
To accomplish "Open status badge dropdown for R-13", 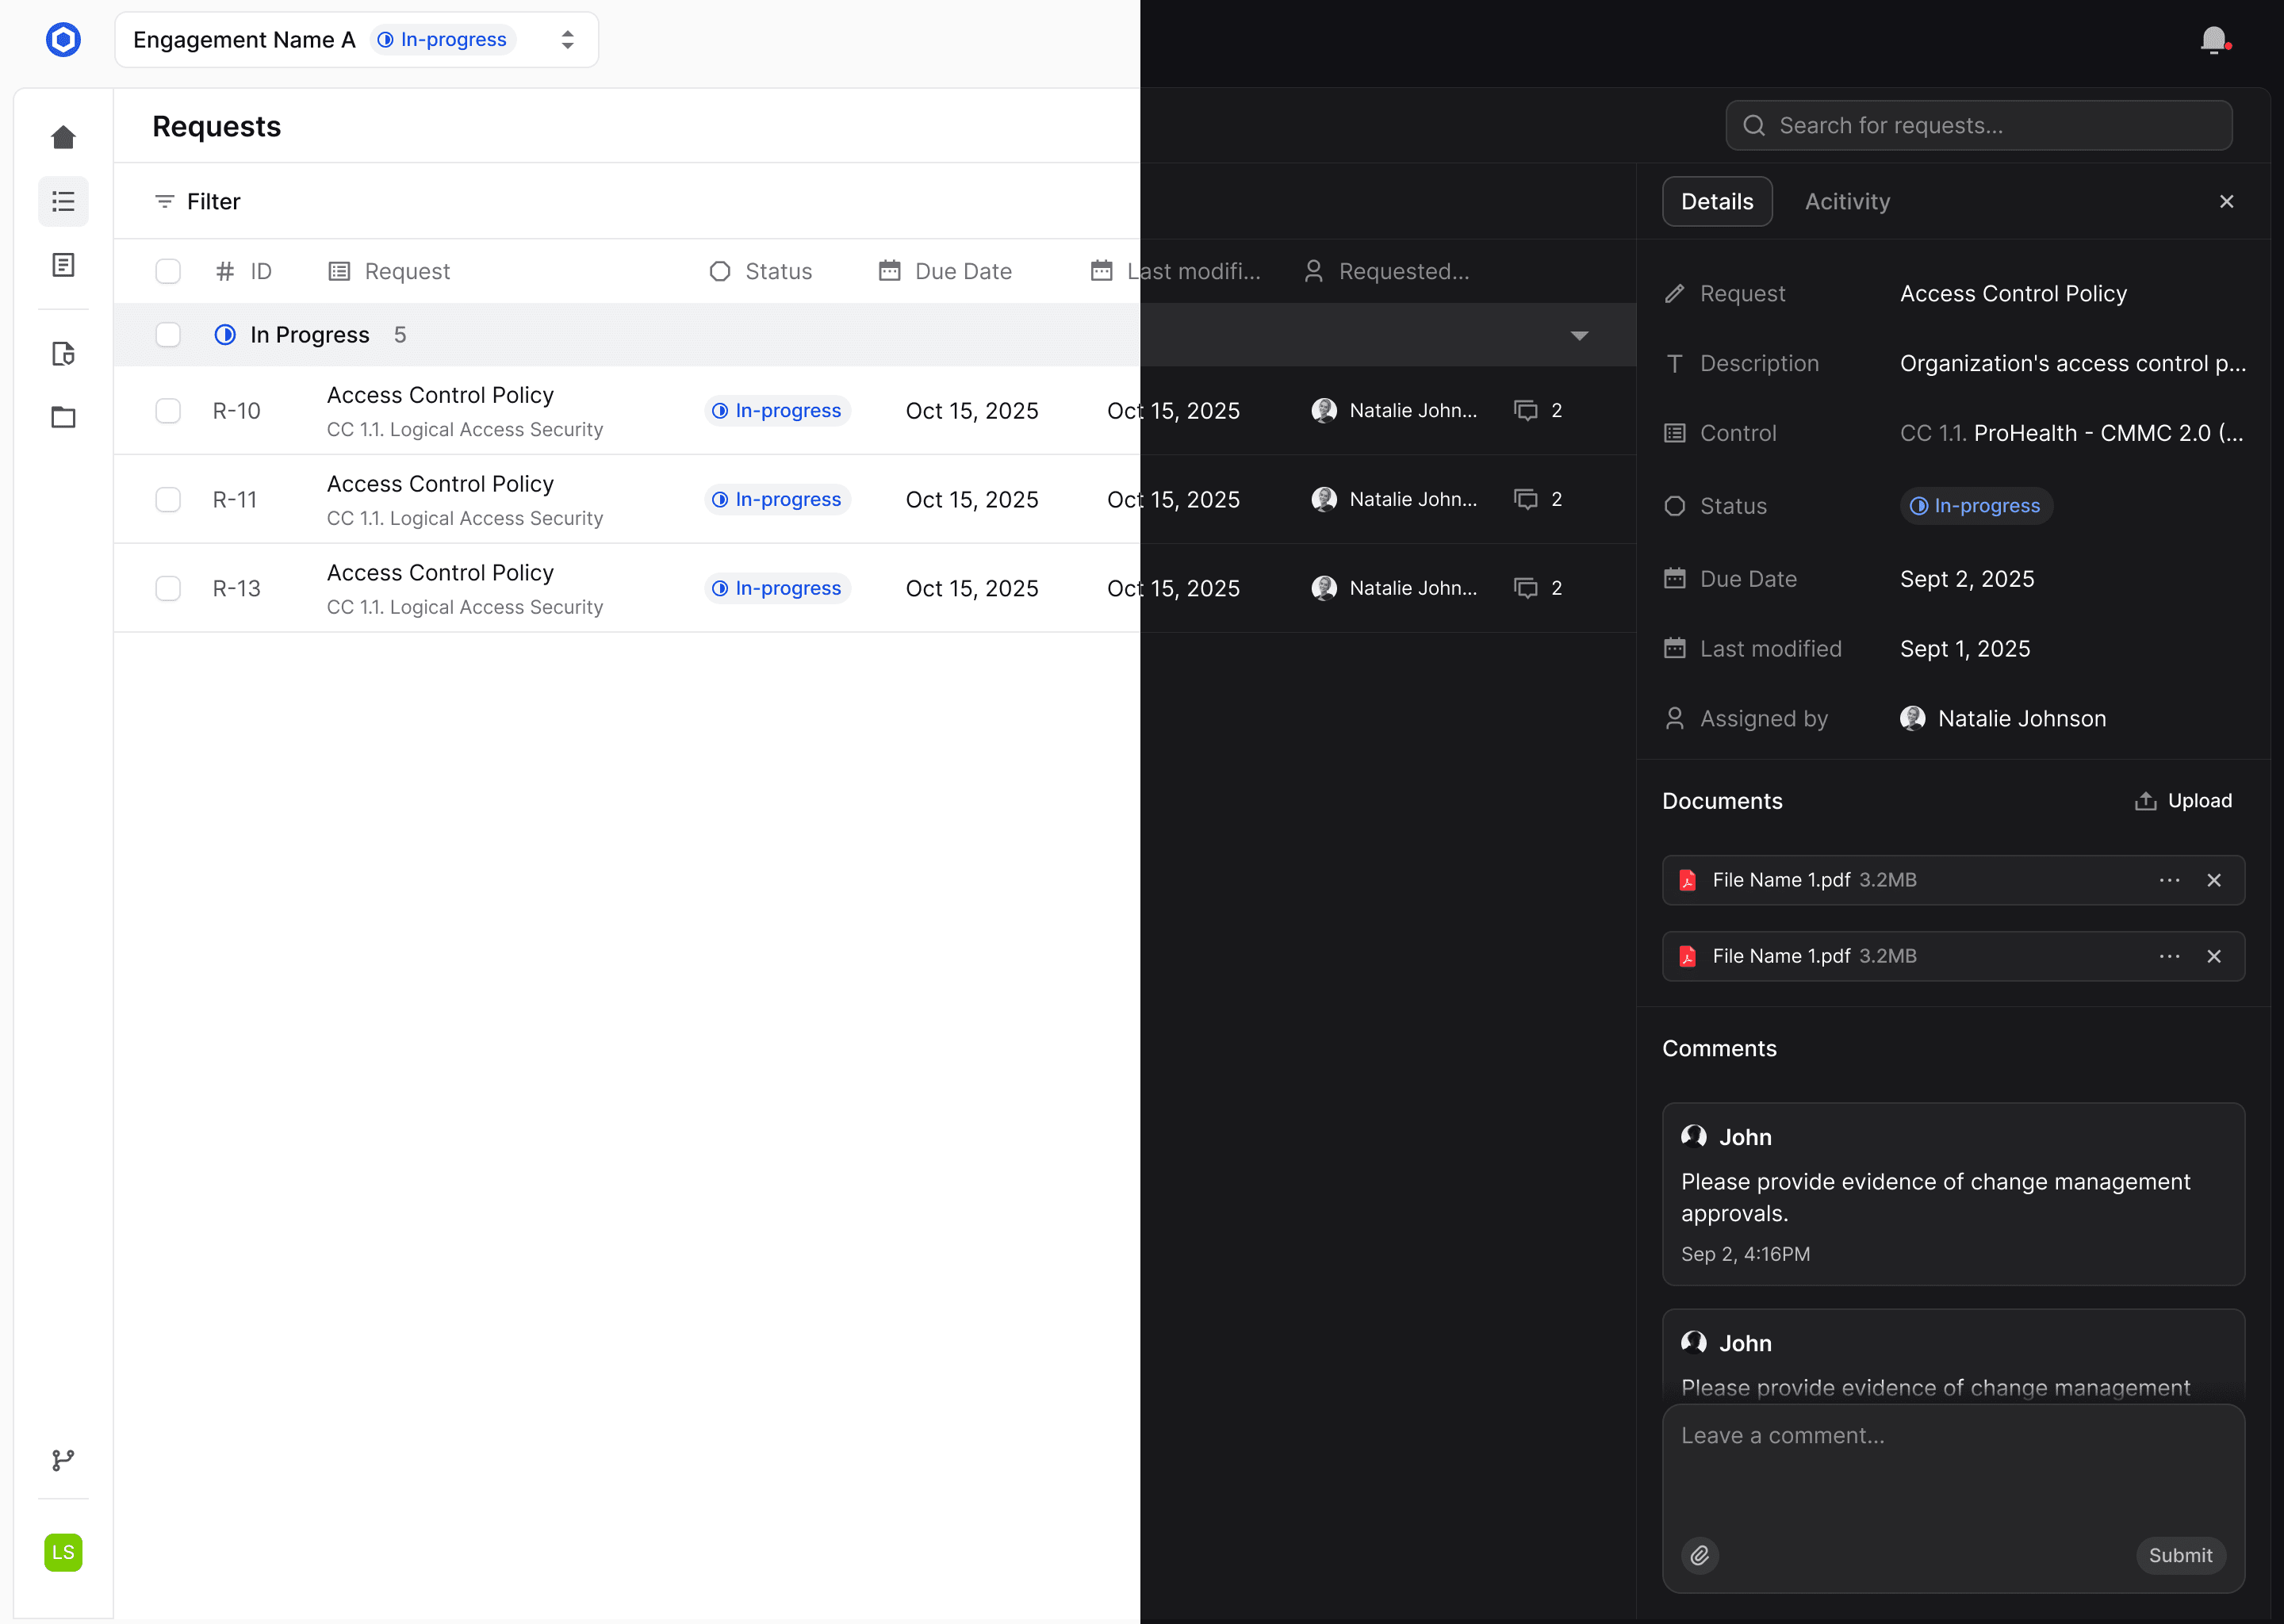I will coord(777,589).
